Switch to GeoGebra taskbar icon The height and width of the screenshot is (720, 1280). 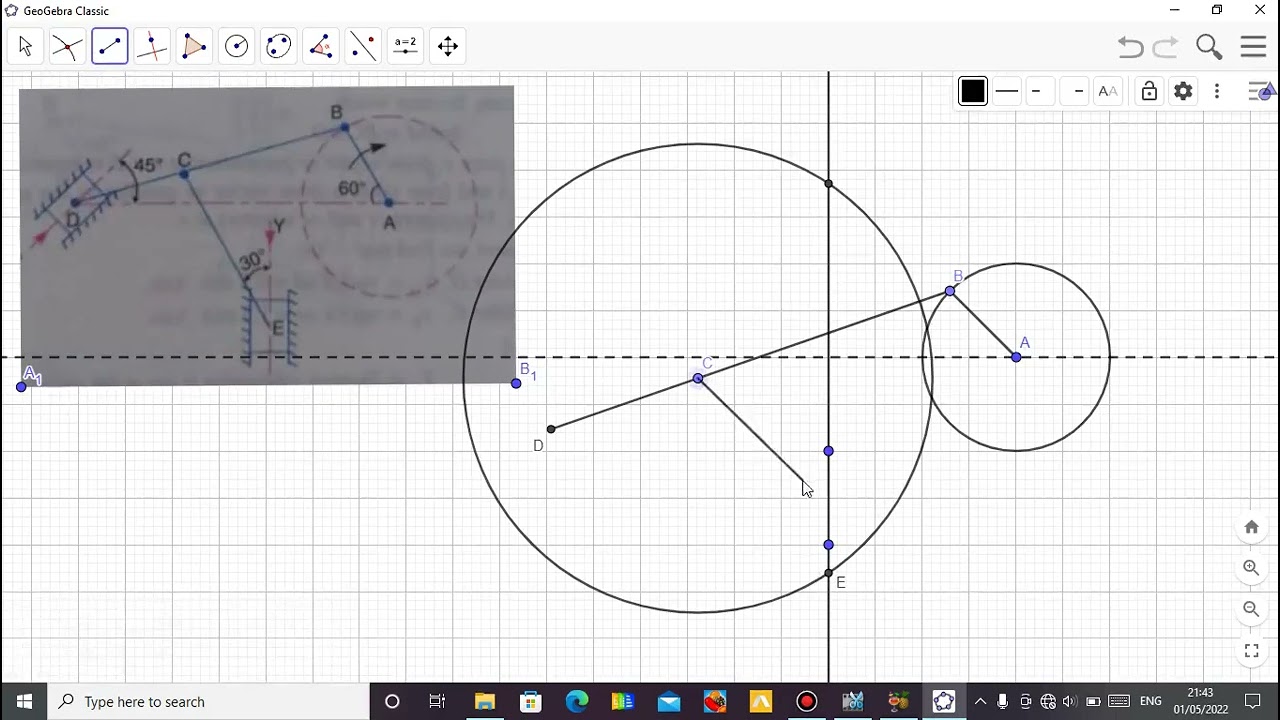(x=944, y=701)
